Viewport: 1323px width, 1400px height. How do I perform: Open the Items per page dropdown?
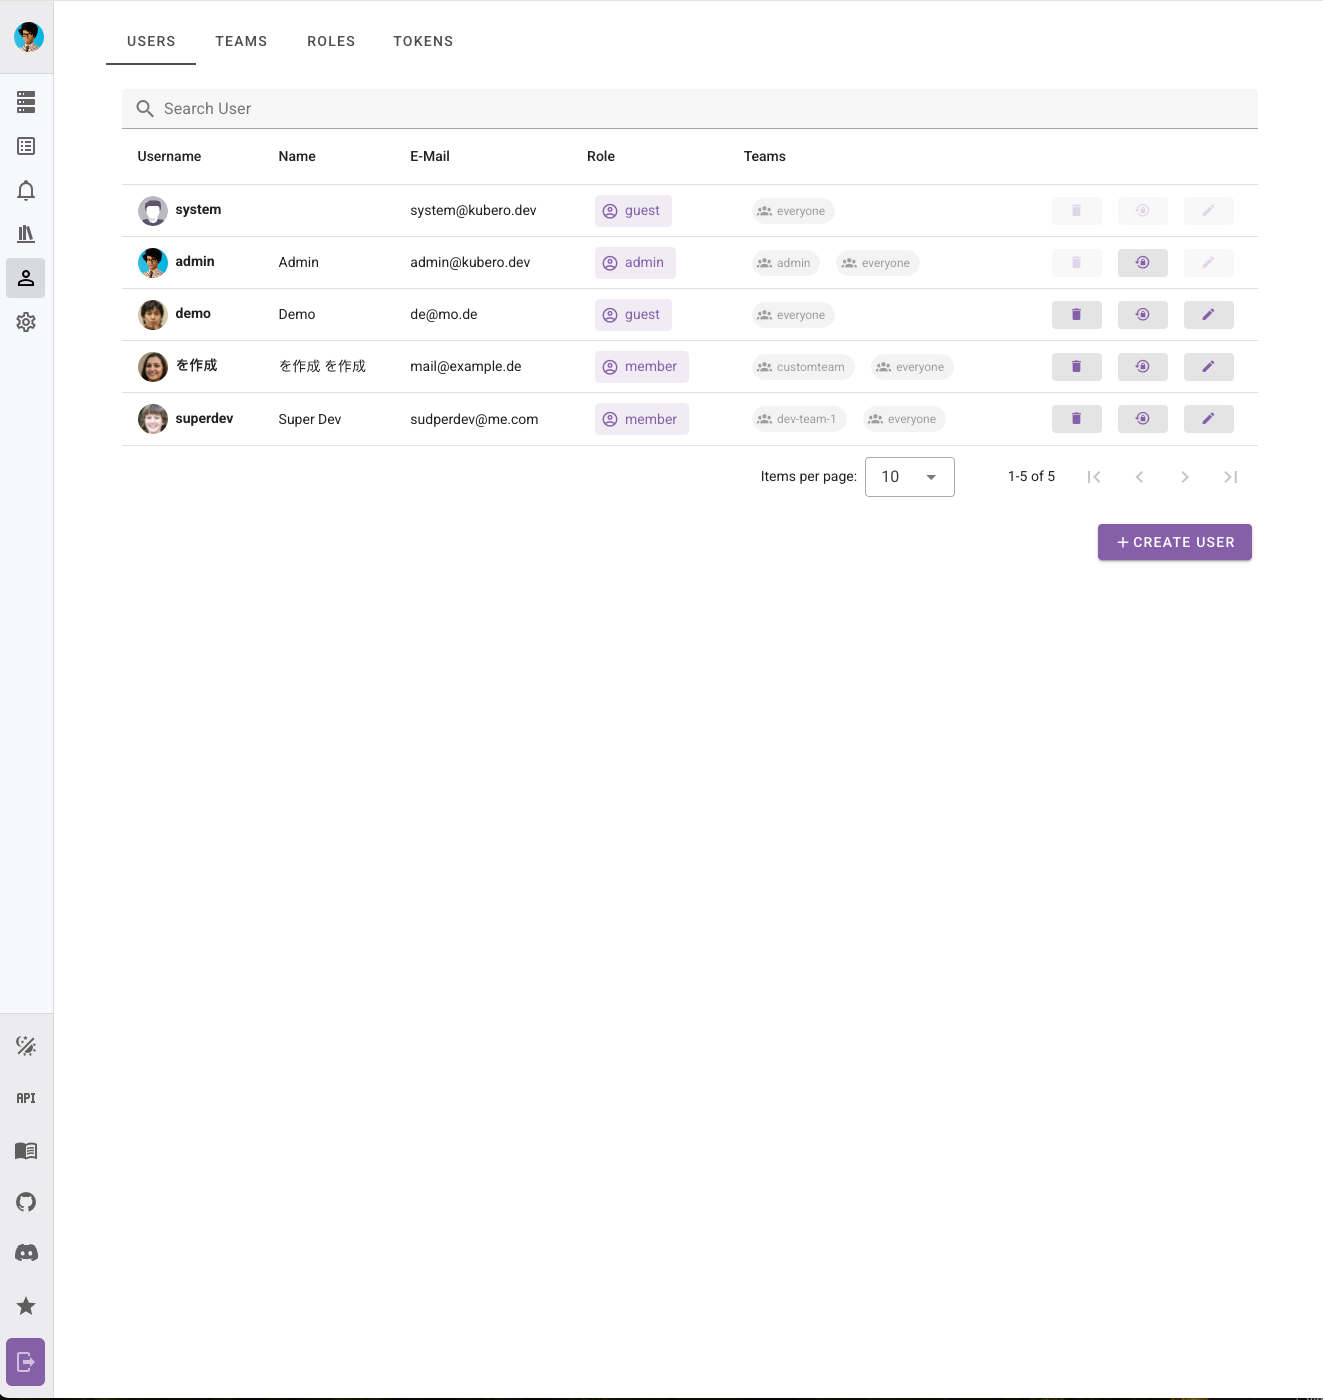pos(909,477)
